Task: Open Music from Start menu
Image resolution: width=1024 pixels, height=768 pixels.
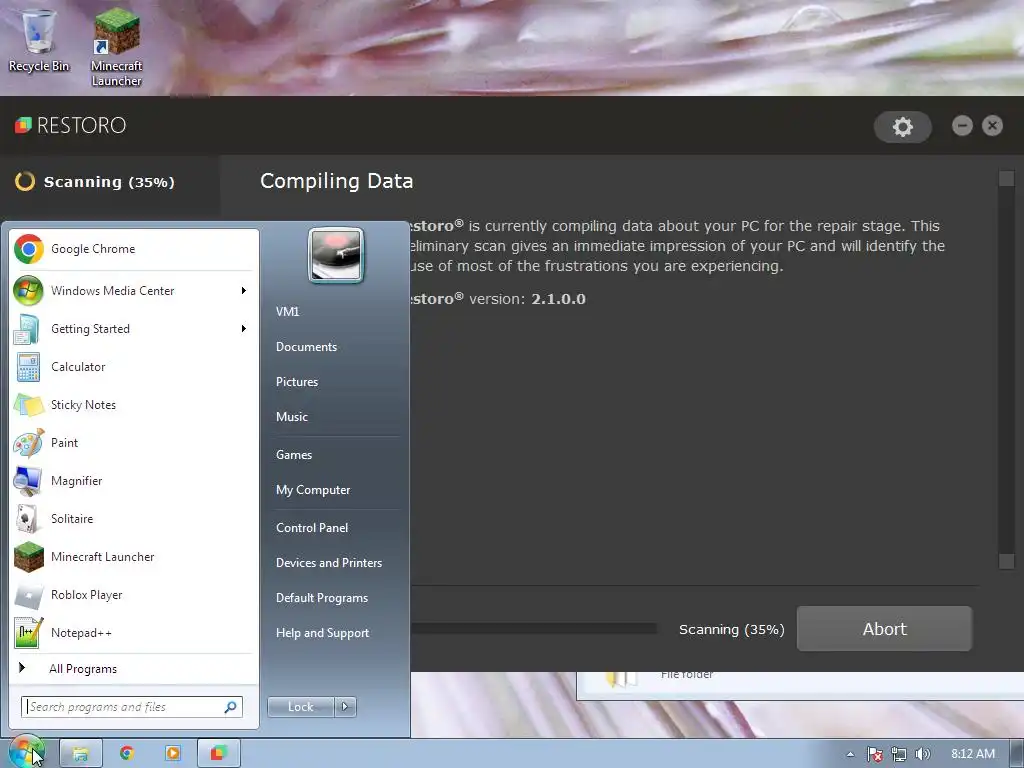Action: [x=291, y=417]
